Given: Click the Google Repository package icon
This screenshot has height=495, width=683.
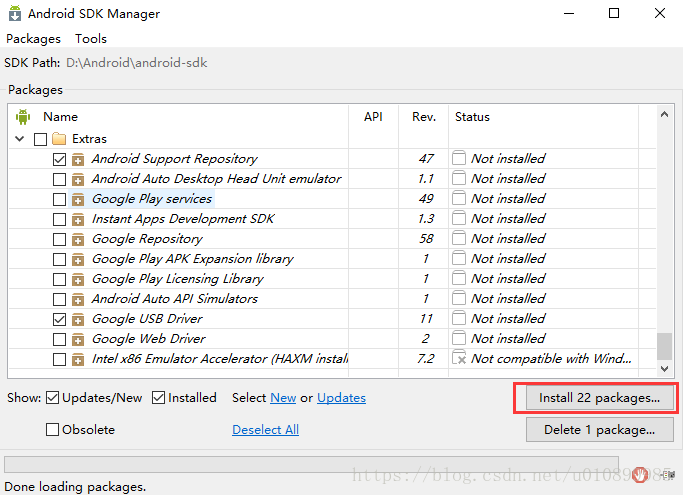Looking at the screenshot, I should click(x=78, y=239).
